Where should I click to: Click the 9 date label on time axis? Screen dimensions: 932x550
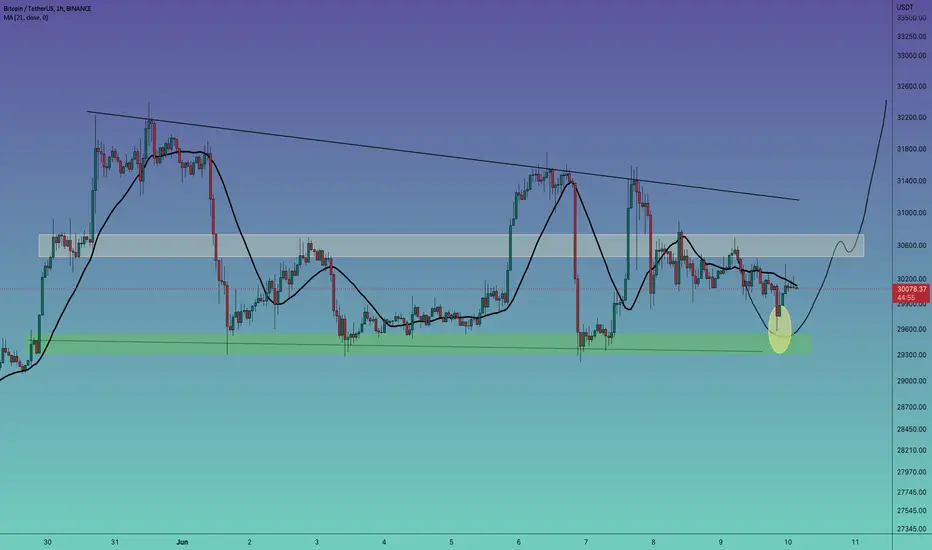[x=720, y=542]
